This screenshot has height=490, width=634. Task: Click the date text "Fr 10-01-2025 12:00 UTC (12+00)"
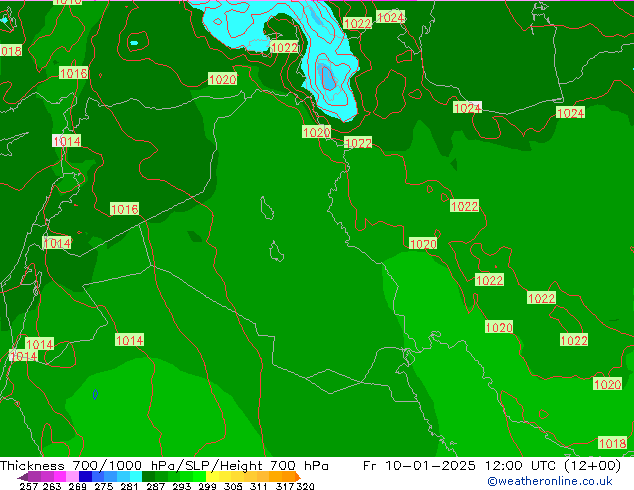click(492, 466)
